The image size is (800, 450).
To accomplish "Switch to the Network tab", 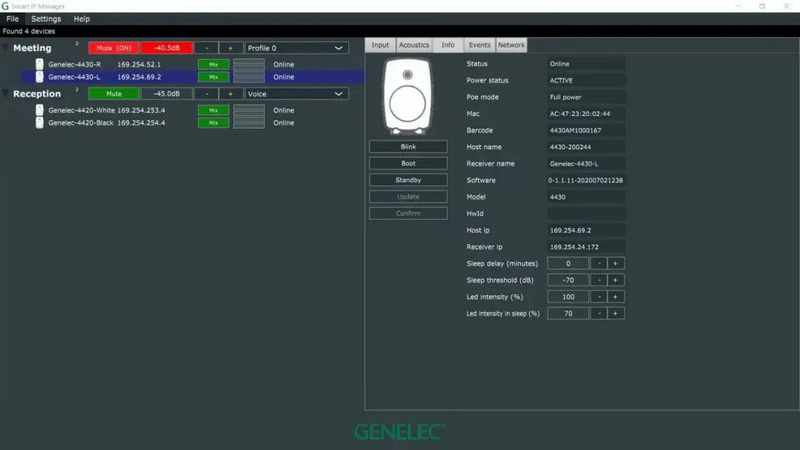I will click(x=511, y=45).
